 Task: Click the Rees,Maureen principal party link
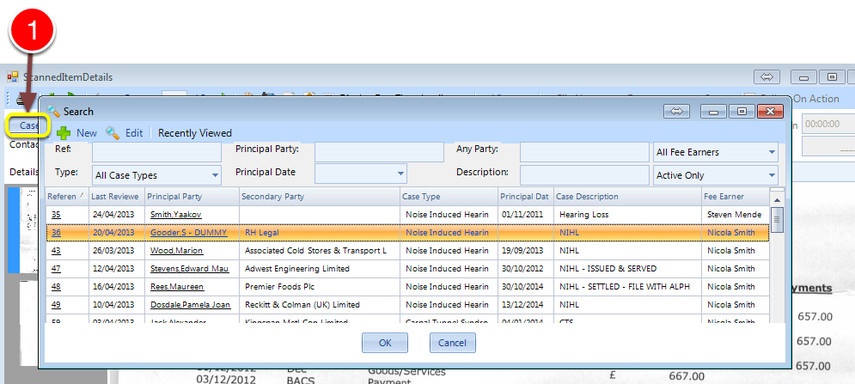[177, 287]
